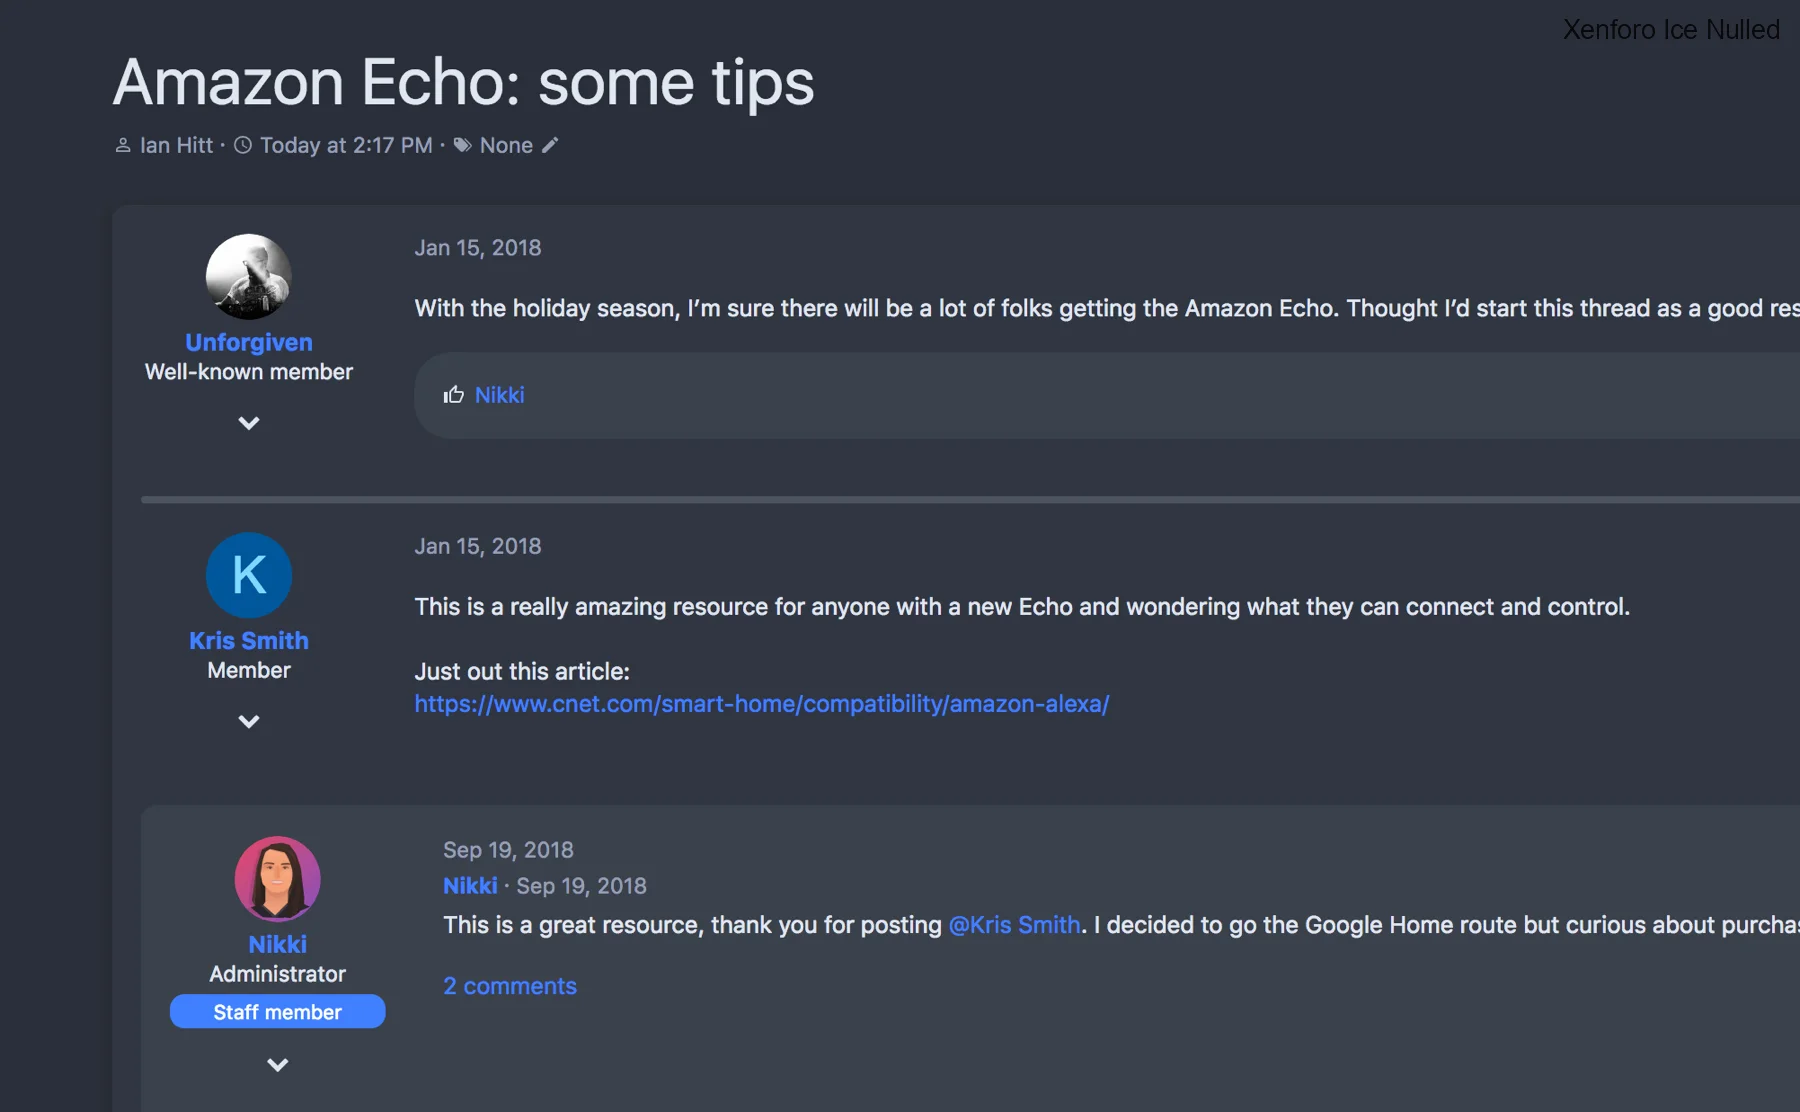Expand Unforgiven's user details chevron
This screenshot has width=1800, height=1112.
pos(249,423)
